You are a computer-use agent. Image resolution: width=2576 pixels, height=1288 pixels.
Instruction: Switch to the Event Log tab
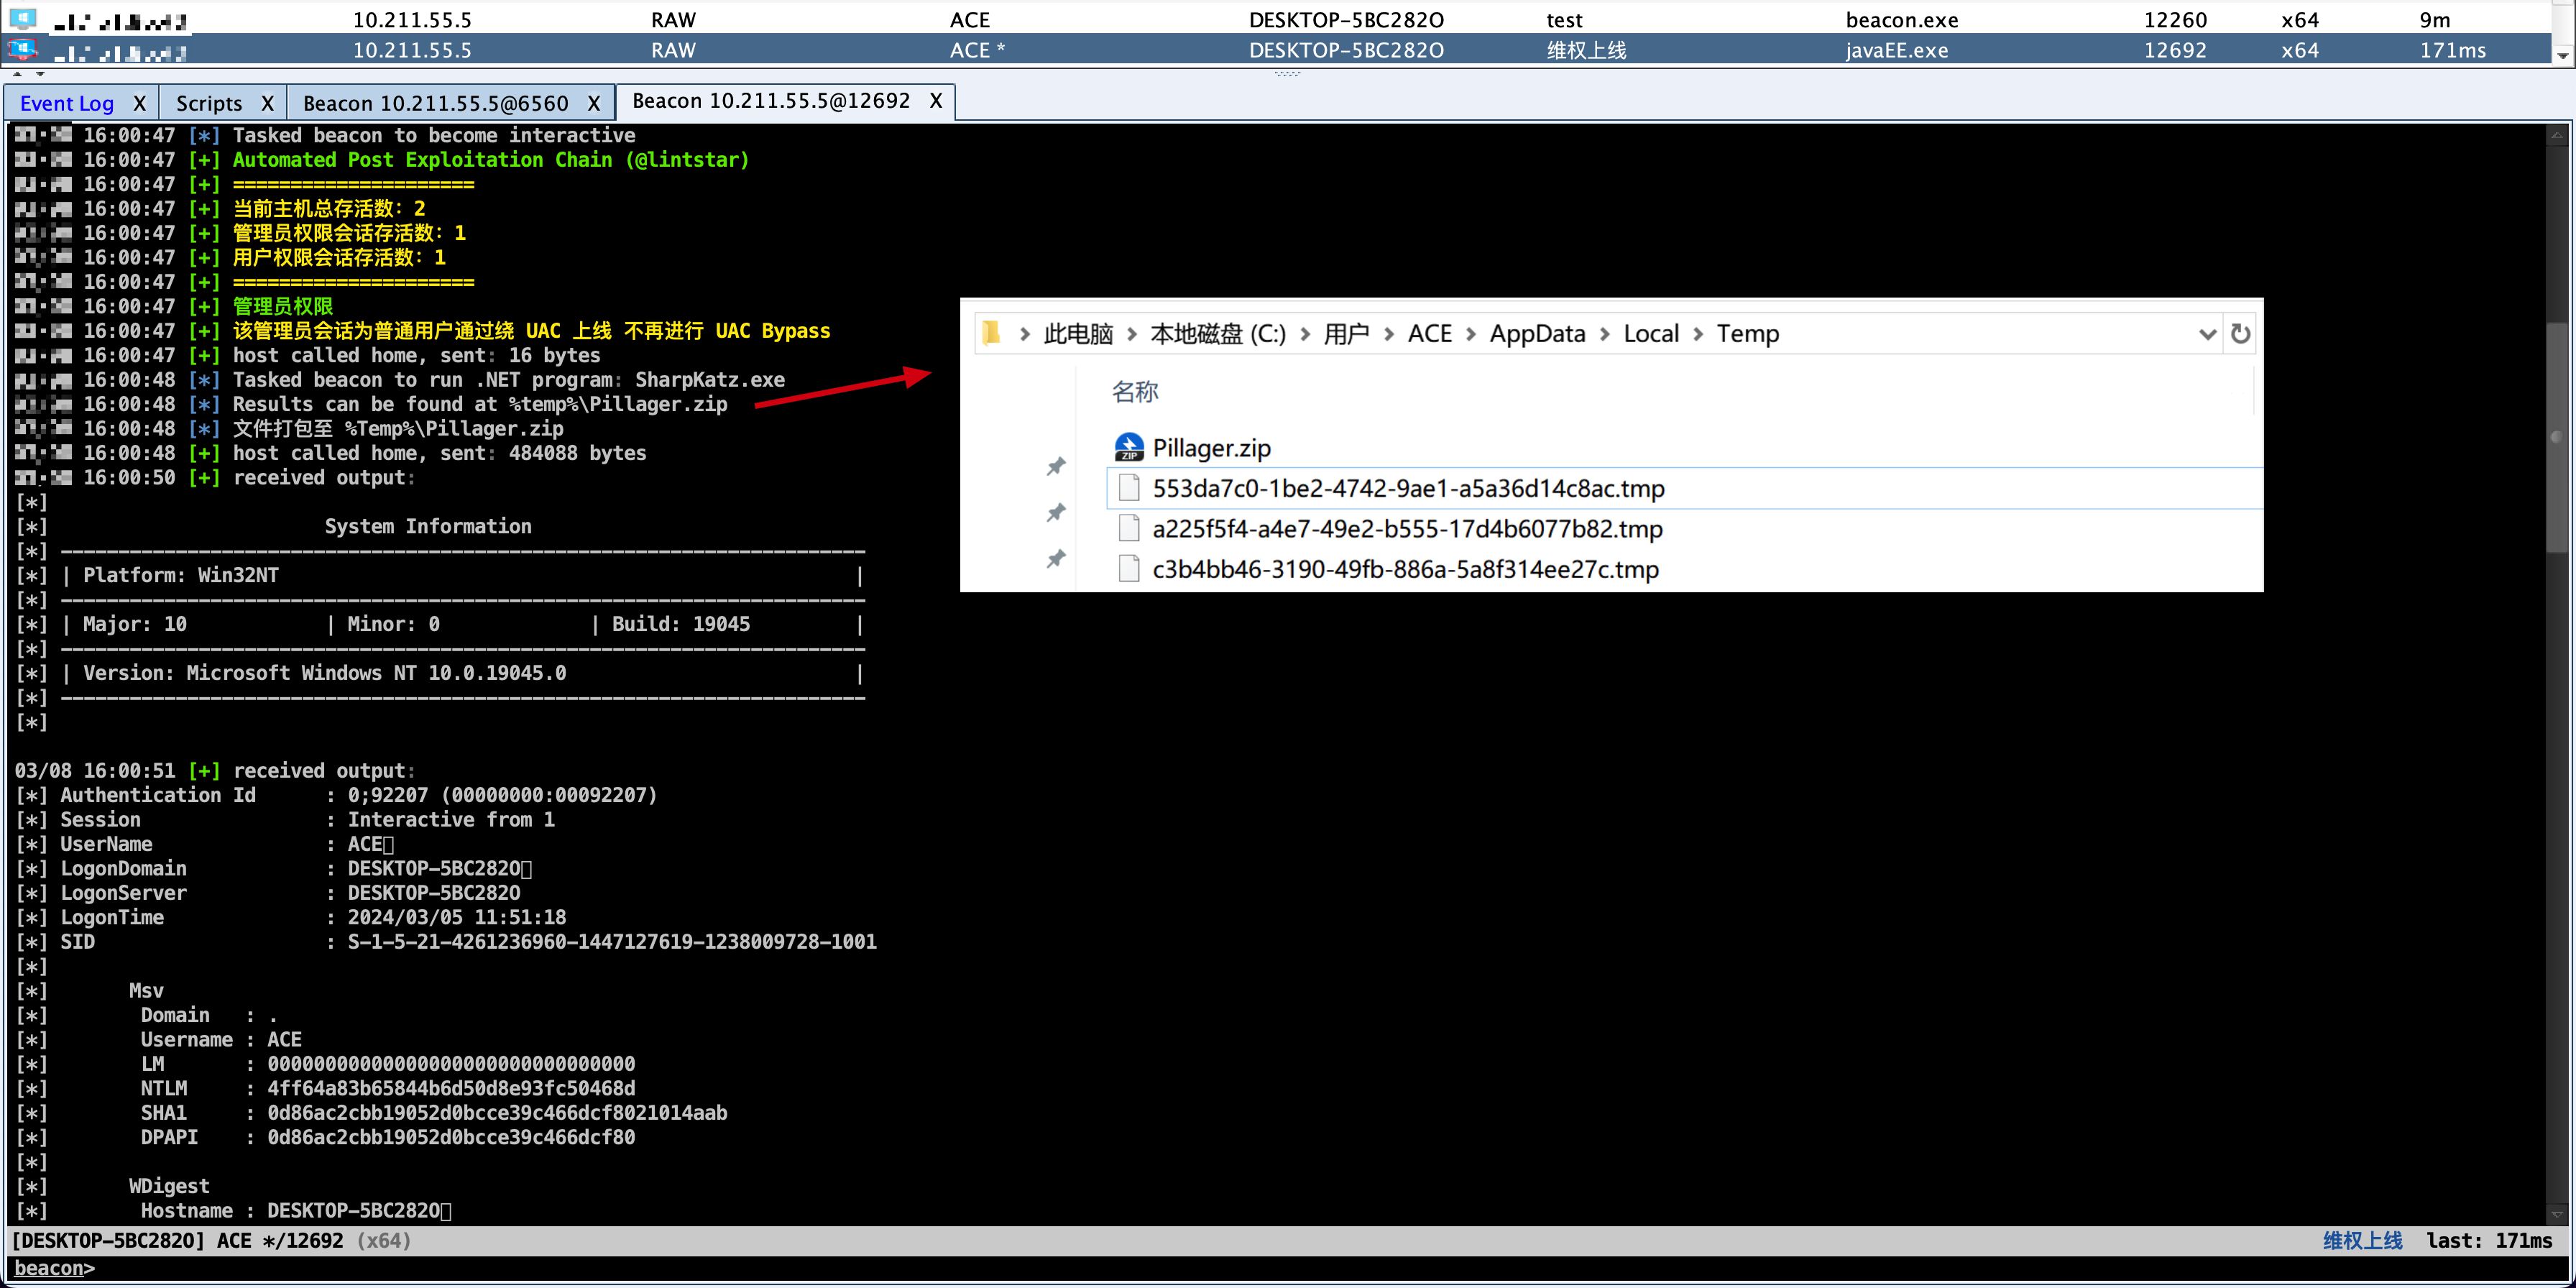tap(67, 103)
